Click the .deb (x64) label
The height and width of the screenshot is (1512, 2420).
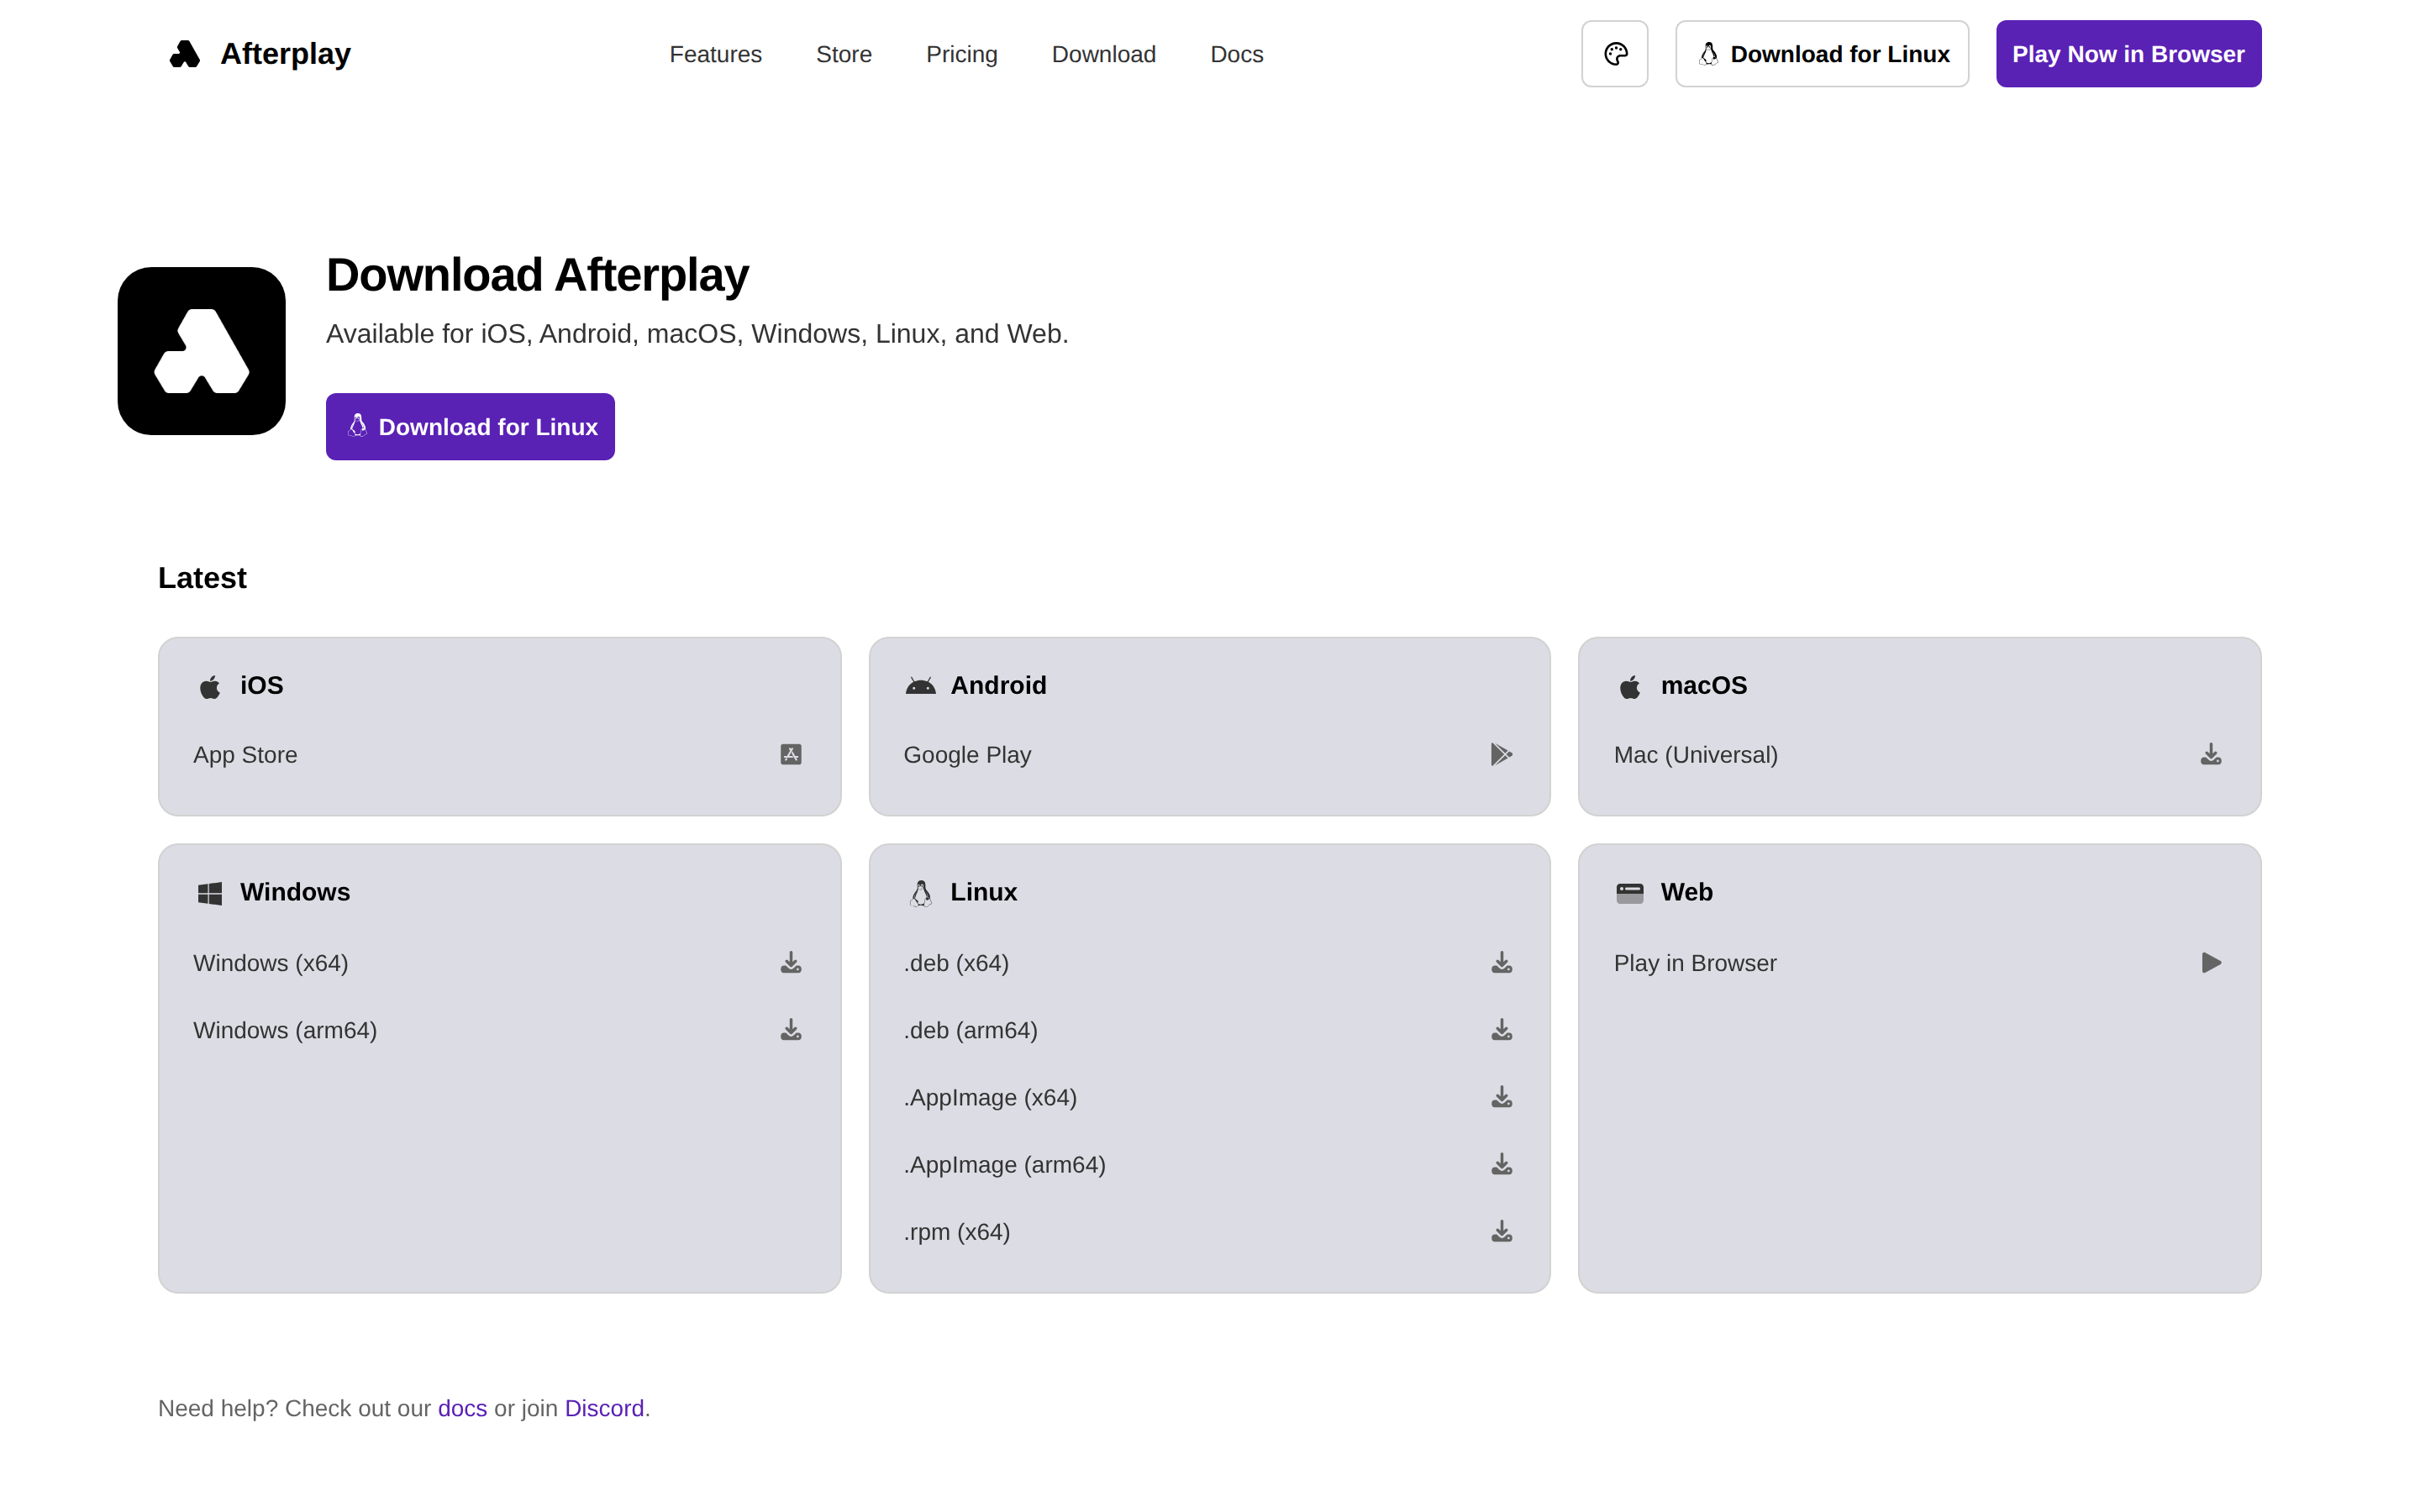tap(956, 963)
